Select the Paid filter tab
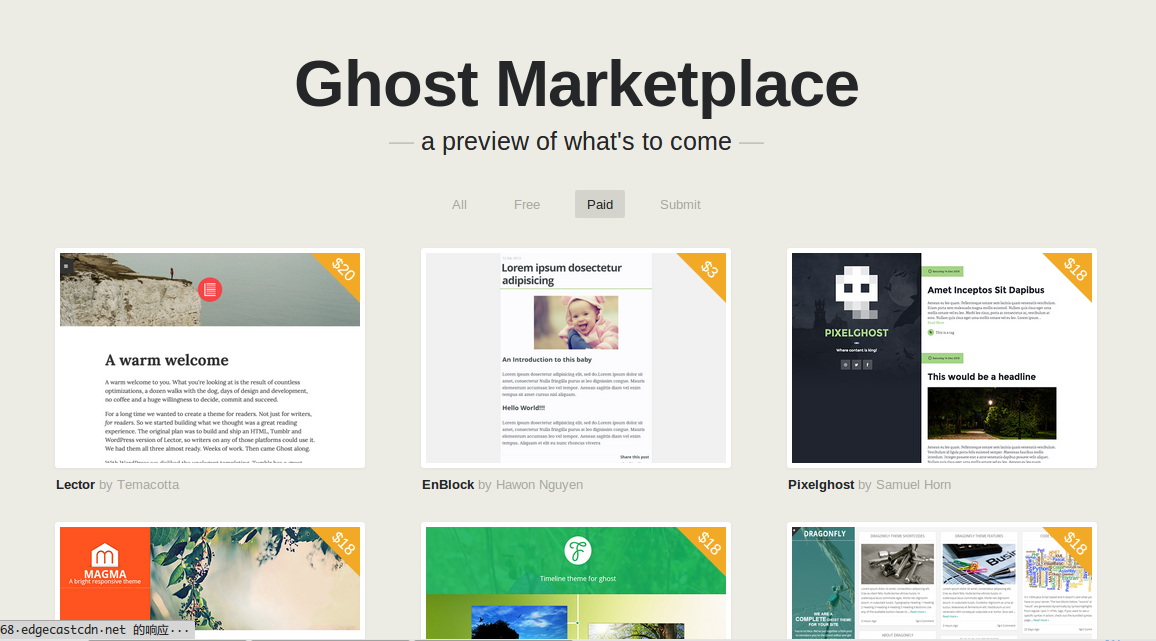 (x=600, y=204)
